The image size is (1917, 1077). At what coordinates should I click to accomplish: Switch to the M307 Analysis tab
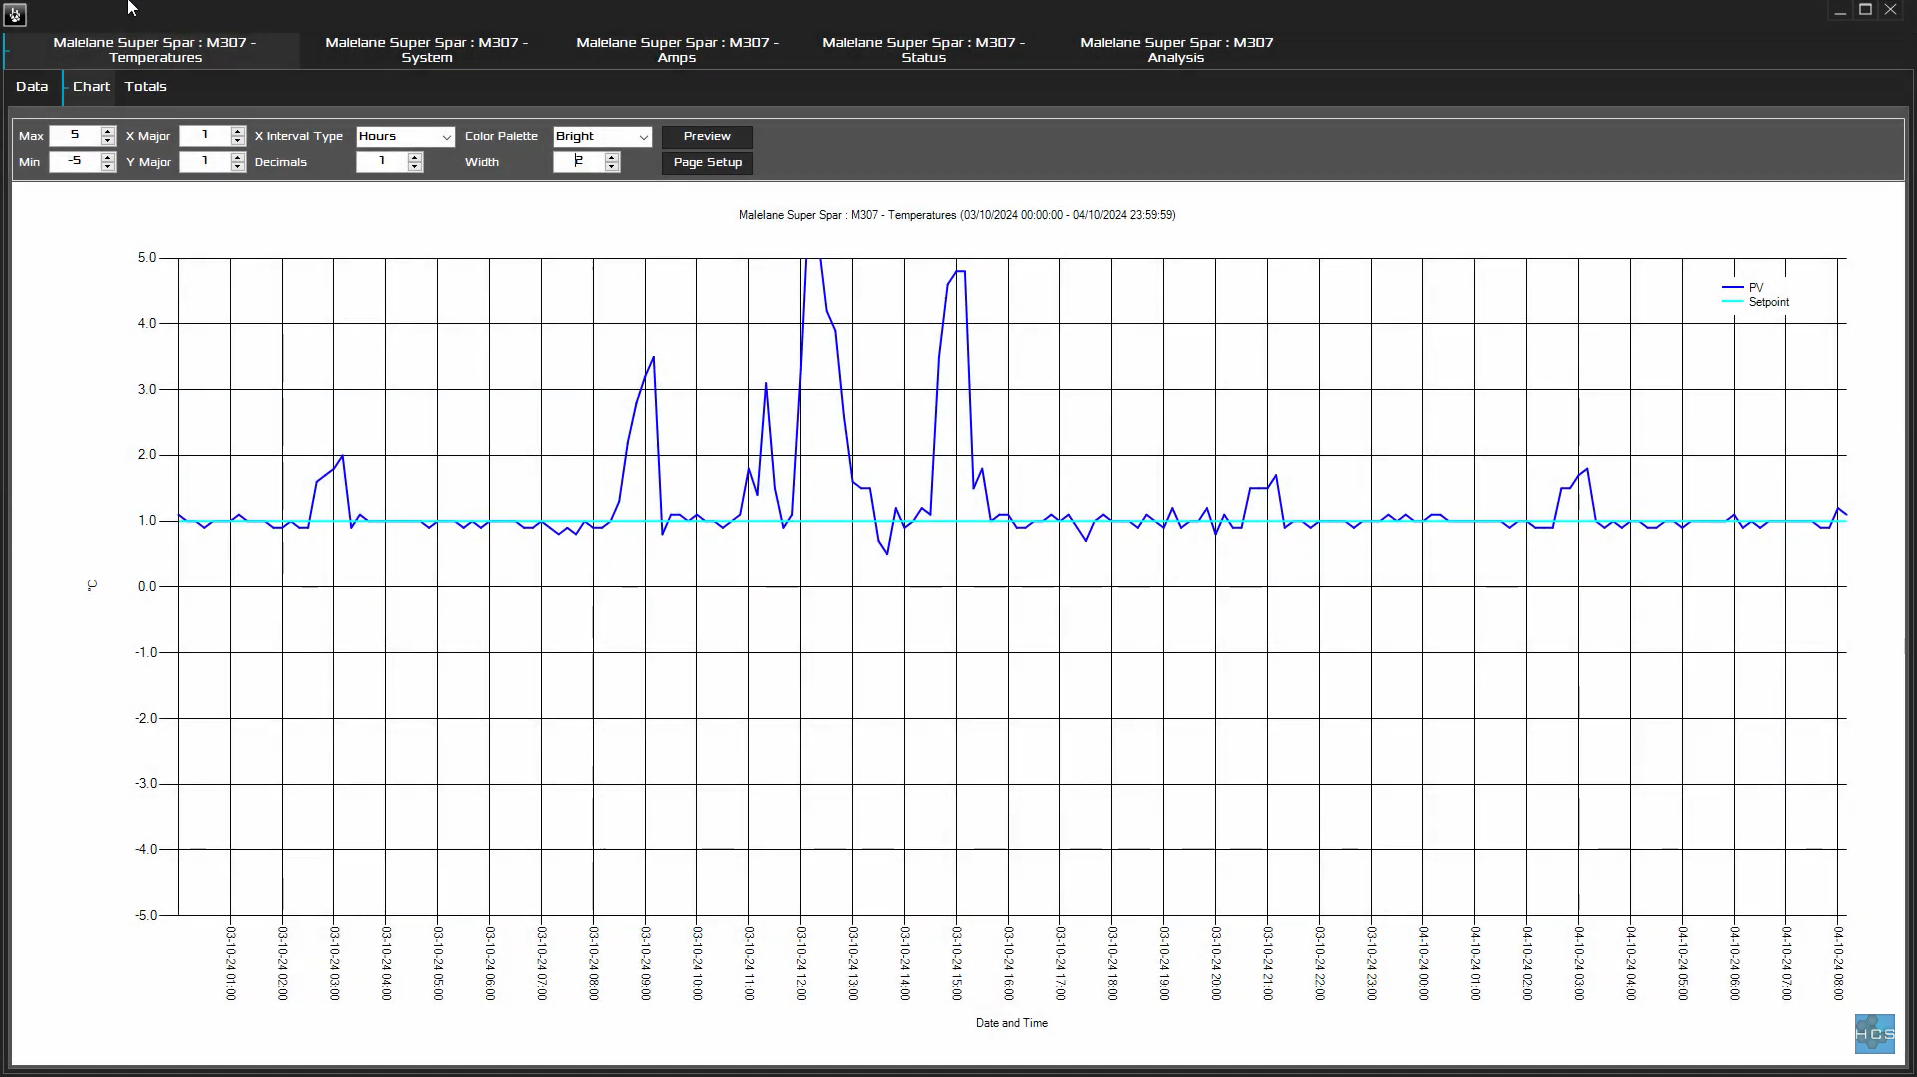pyautogui.click(x=1176, y=50)
